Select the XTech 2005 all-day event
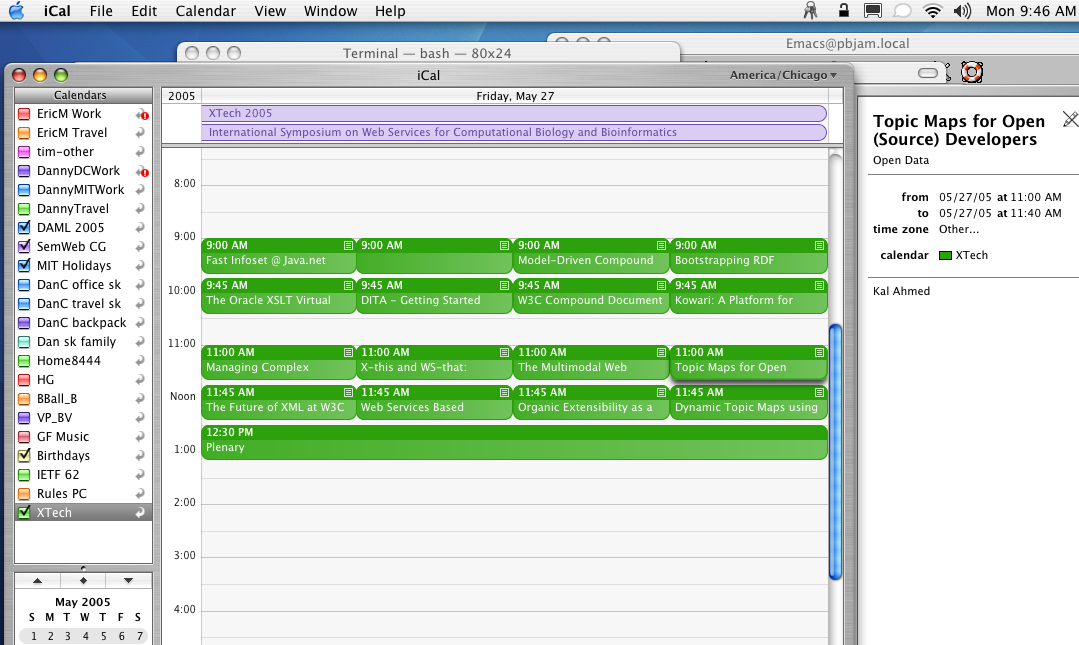This screenshot has height=645, width=1079. click(x=514, y=114)
